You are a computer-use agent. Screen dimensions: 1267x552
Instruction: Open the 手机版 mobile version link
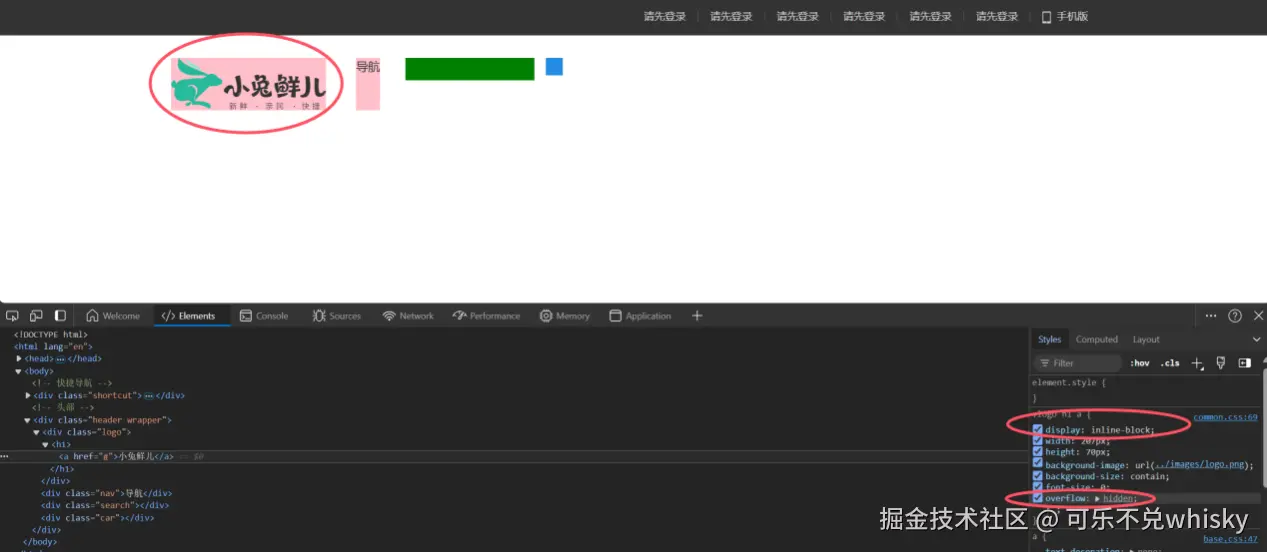tap(1072, 17)
